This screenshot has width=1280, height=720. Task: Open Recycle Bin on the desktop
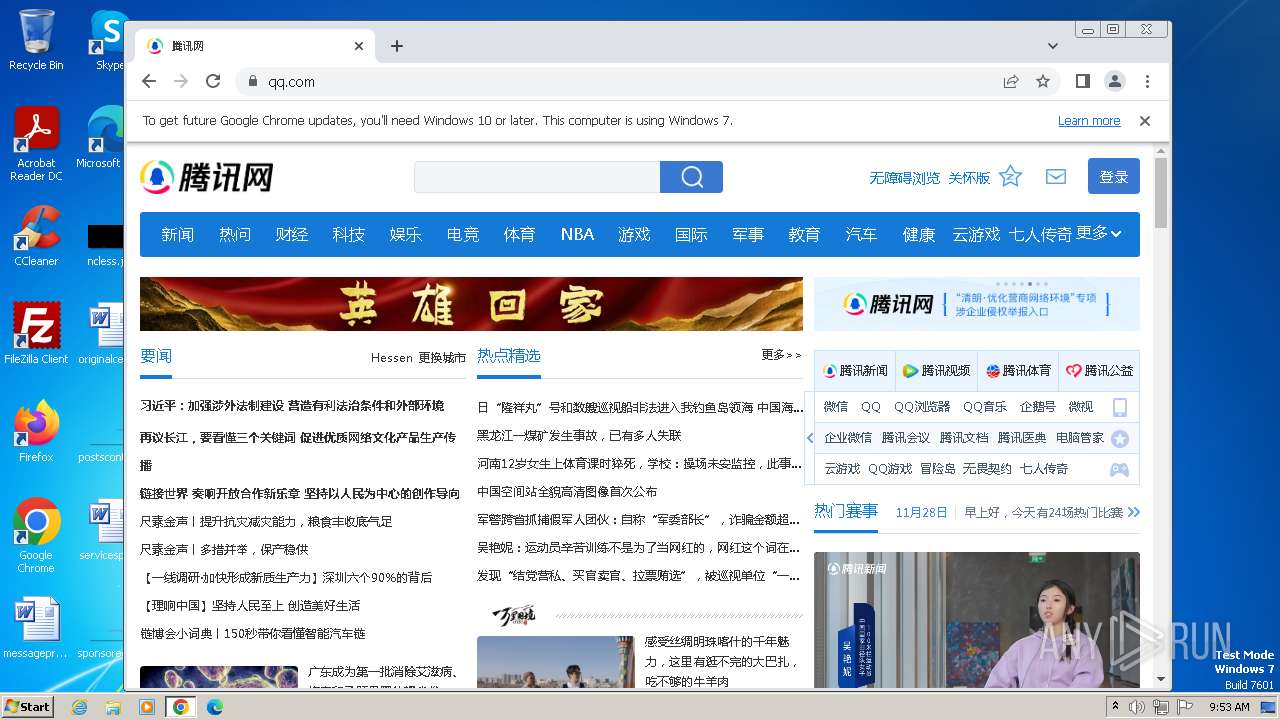(x=36, y=40)
